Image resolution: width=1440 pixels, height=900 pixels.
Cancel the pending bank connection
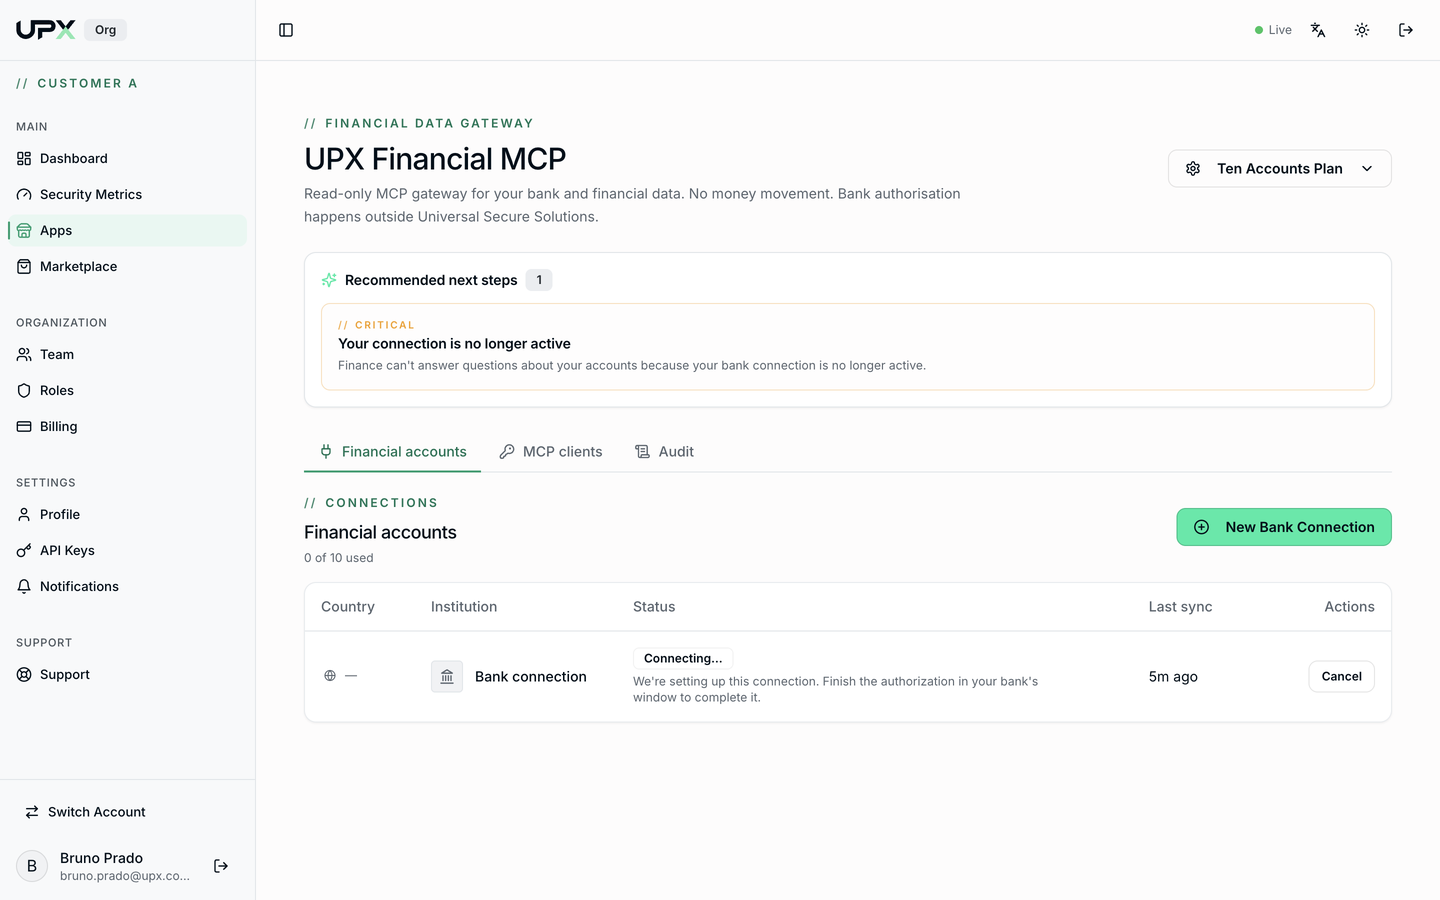pyautogui.click(x=1341, y=676)
